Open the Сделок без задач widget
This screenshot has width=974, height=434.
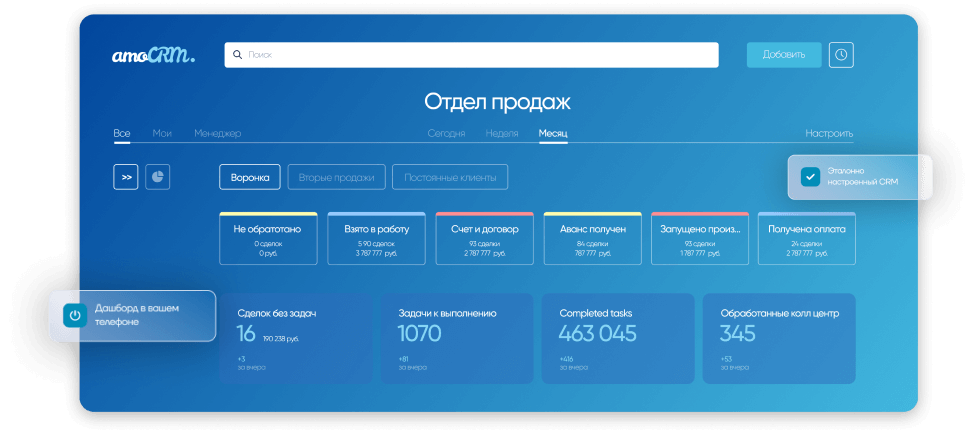click(296, 338)
